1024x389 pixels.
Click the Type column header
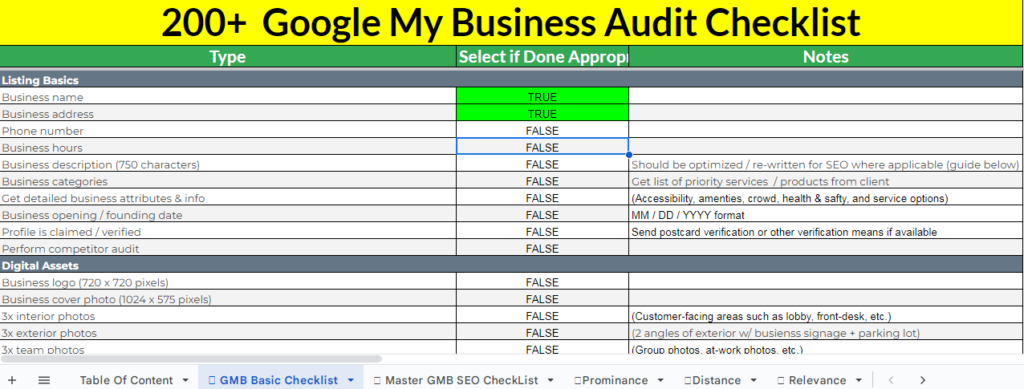[x=228, y=57]
